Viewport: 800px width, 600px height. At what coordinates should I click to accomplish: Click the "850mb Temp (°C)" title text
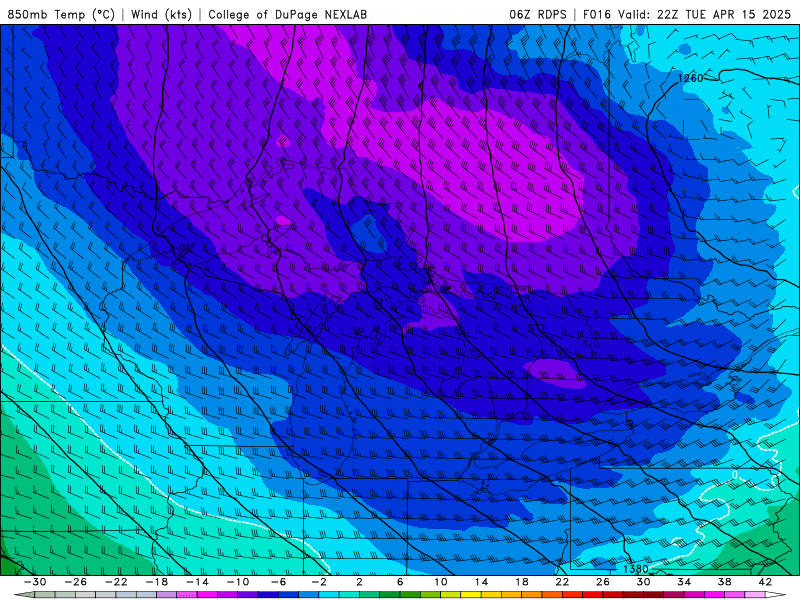coord(61,14)
